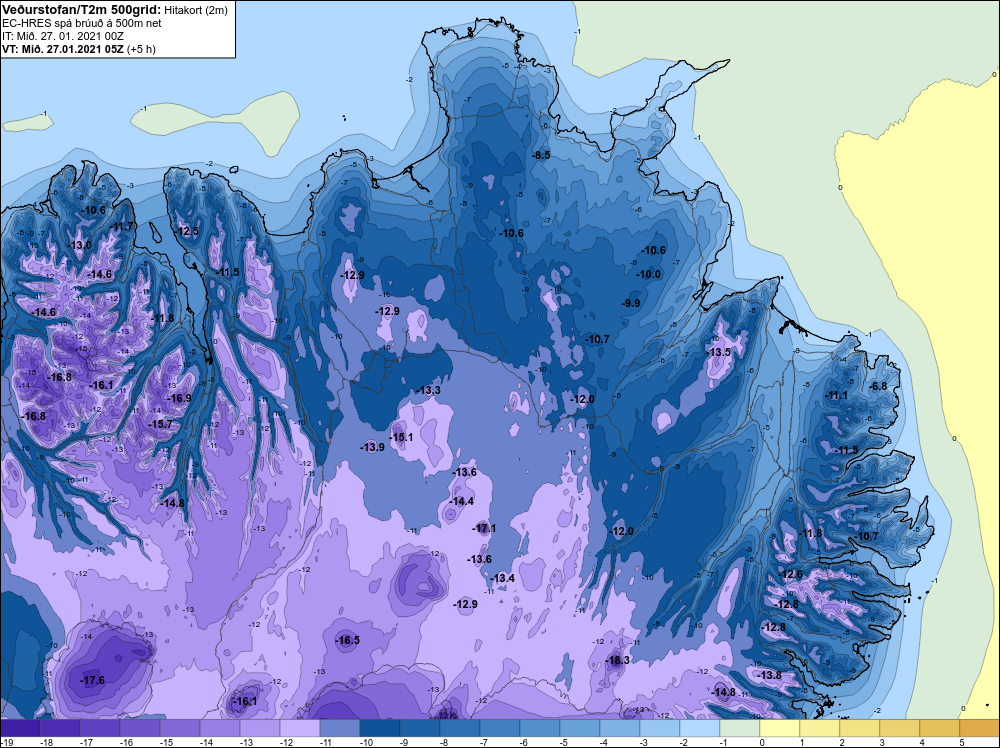Image resolution: width=1000 pixels, height=748 pixels.
Task: Click the -13.5 temperature value
Action: (719, 352)
